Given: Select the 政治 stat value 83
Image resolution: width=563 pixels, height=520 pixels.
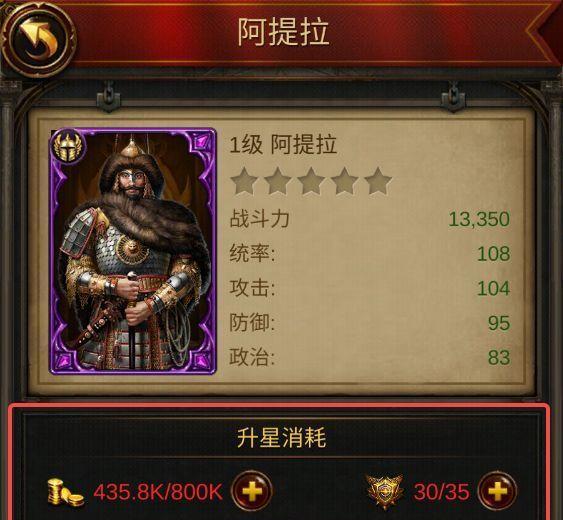Looking at the screenshot, I should pos(499,357).
